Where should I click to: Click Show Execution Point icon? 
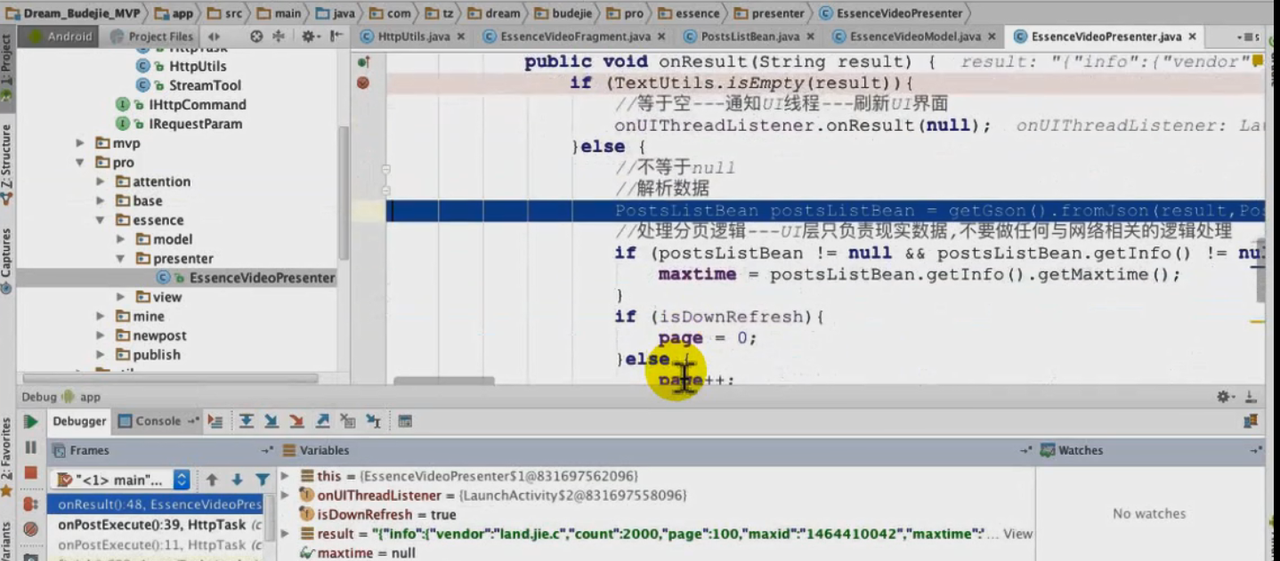(215, 422)
